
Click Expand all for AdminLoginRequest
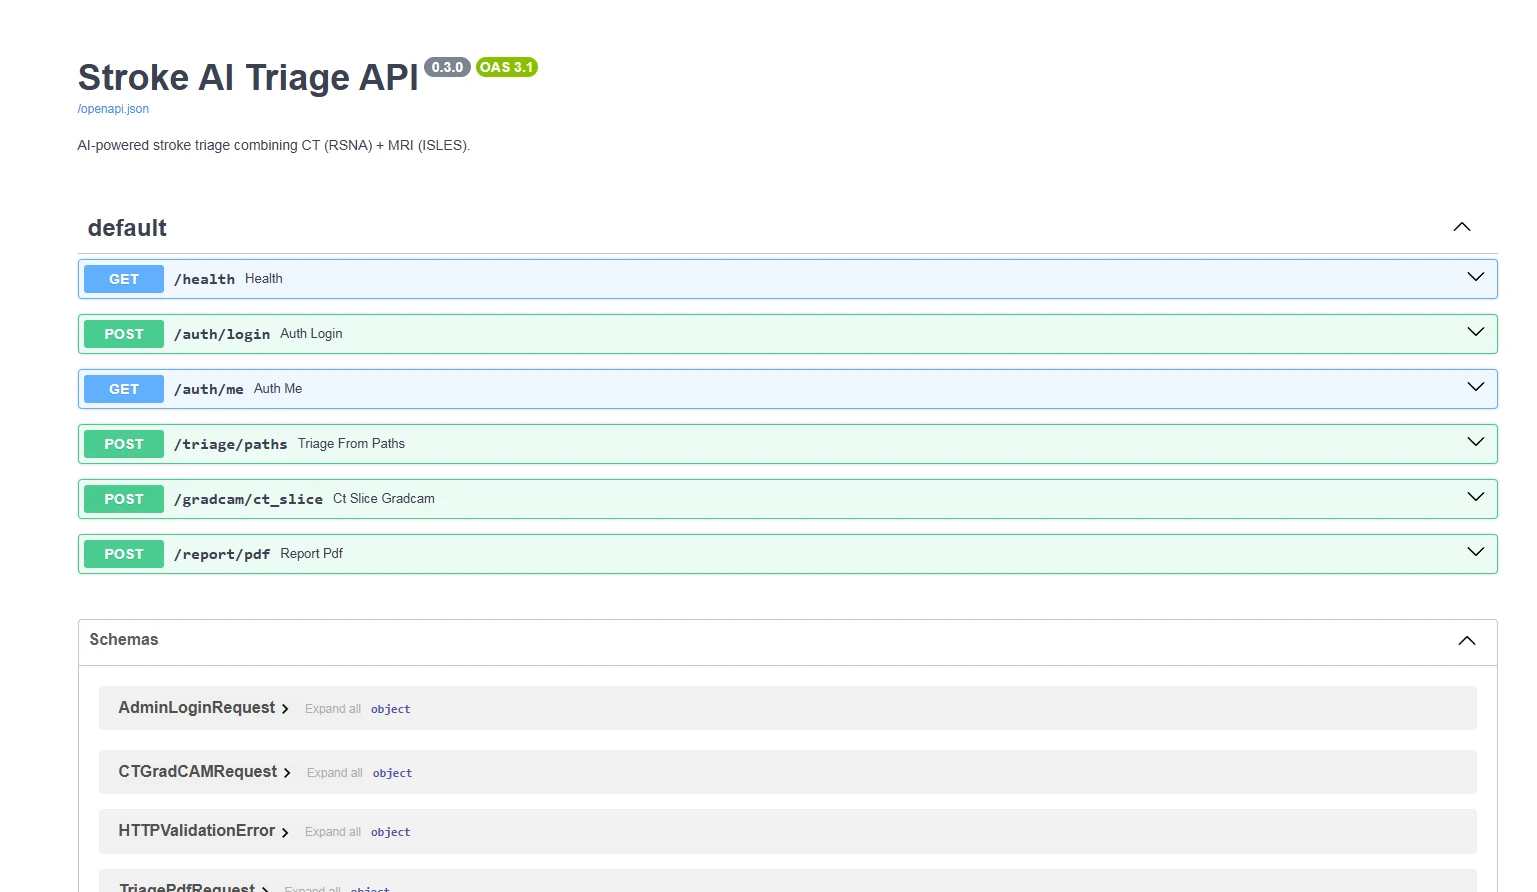pyautogui.click(x=333, y=709)
